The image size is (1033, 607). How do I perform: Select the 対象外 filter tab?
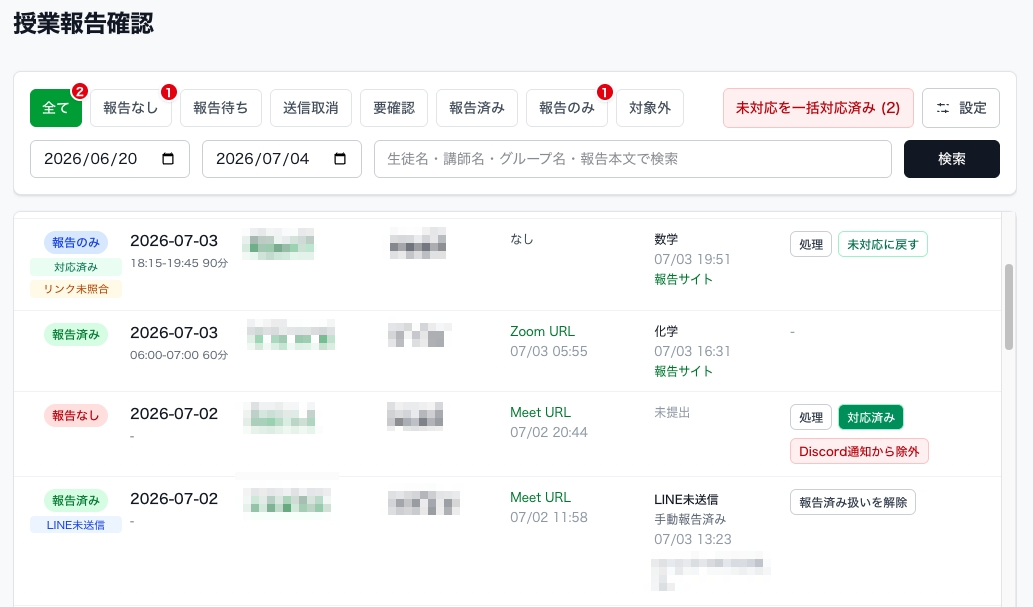[650, 108]
